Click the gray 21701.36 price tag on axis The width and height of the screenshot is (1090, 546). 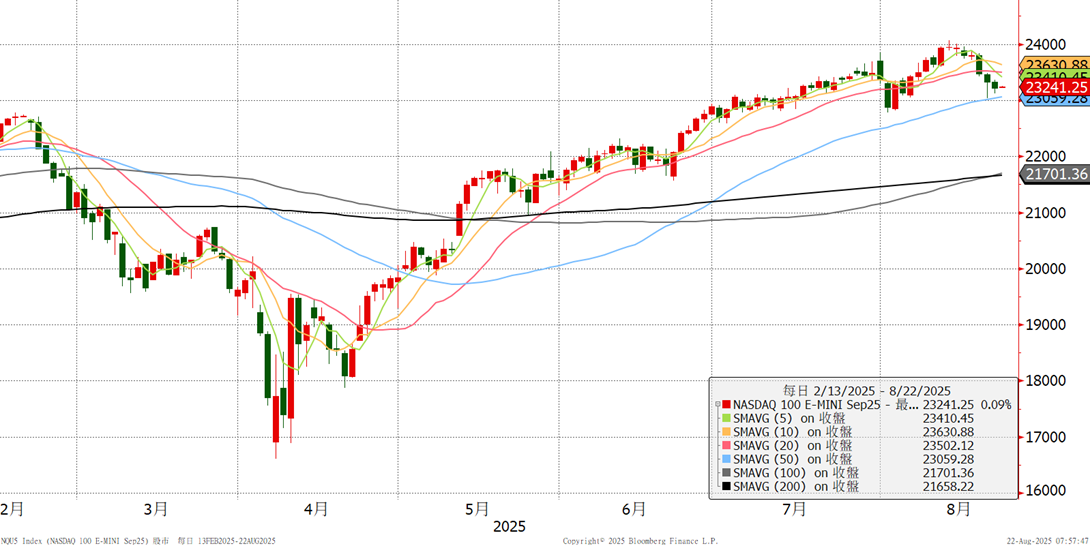point(1055,174)
